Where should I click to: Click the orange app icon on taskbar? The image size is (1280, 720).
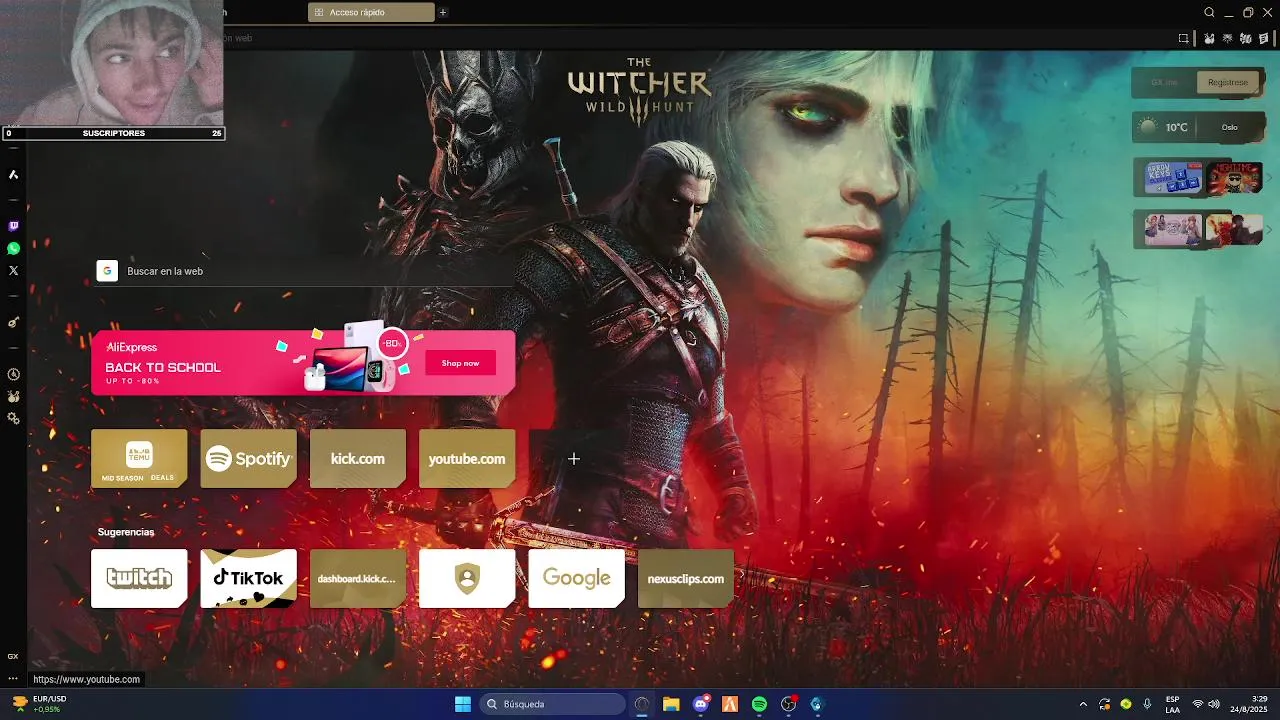[730, 704]
